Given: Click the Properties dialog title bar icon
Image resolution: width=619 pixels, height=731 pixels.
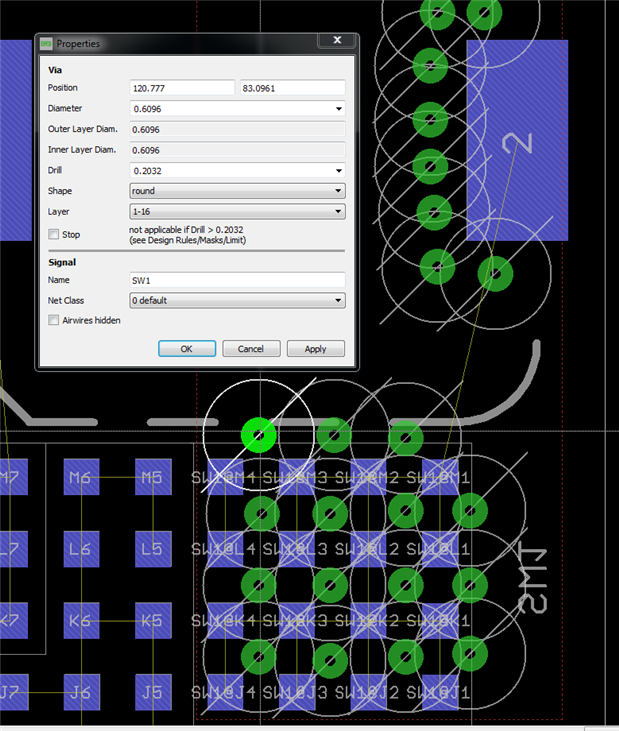Looking at the screenshot, I should (x=46, y=43).
